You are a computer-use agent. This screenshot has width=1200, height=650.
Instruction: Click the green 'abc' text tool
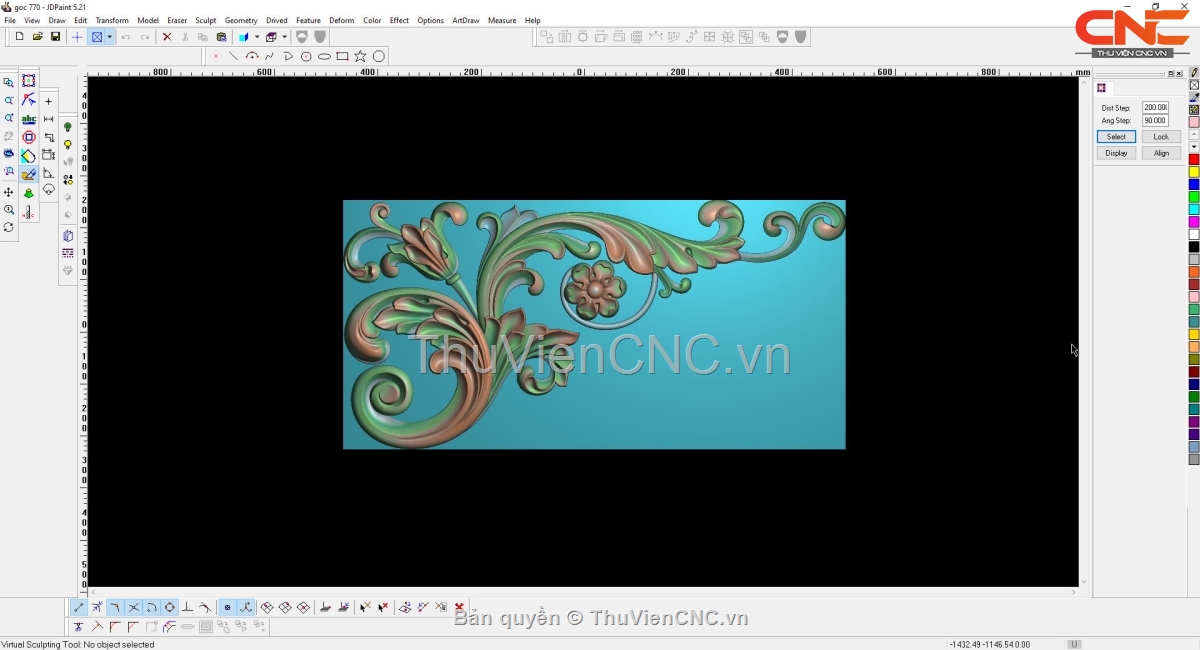(x=28, y=119)
